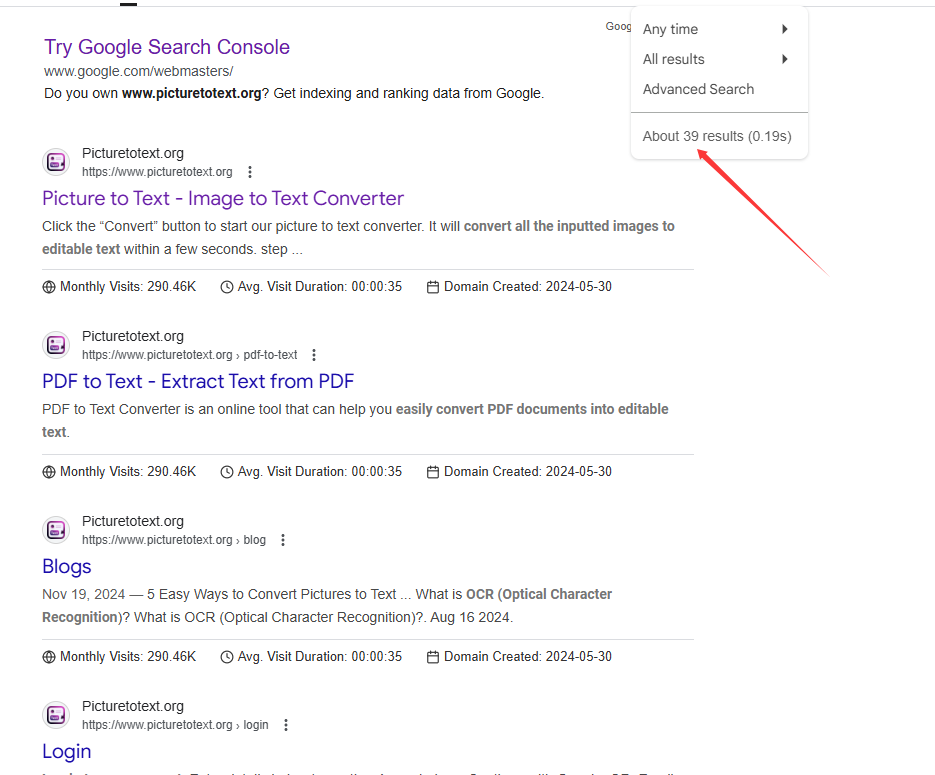Click https://www.picturetotext.org URL of first result

click(x=157, y=172)
